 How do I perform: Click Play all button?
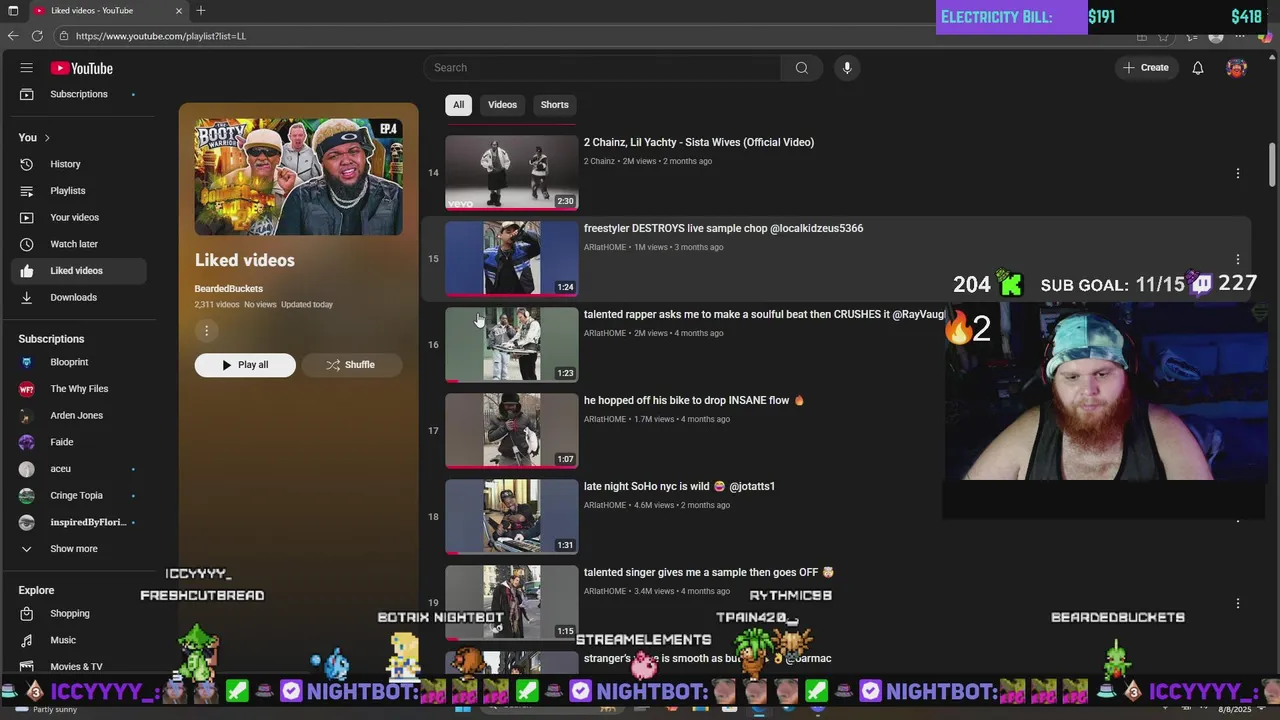(245, 365)
